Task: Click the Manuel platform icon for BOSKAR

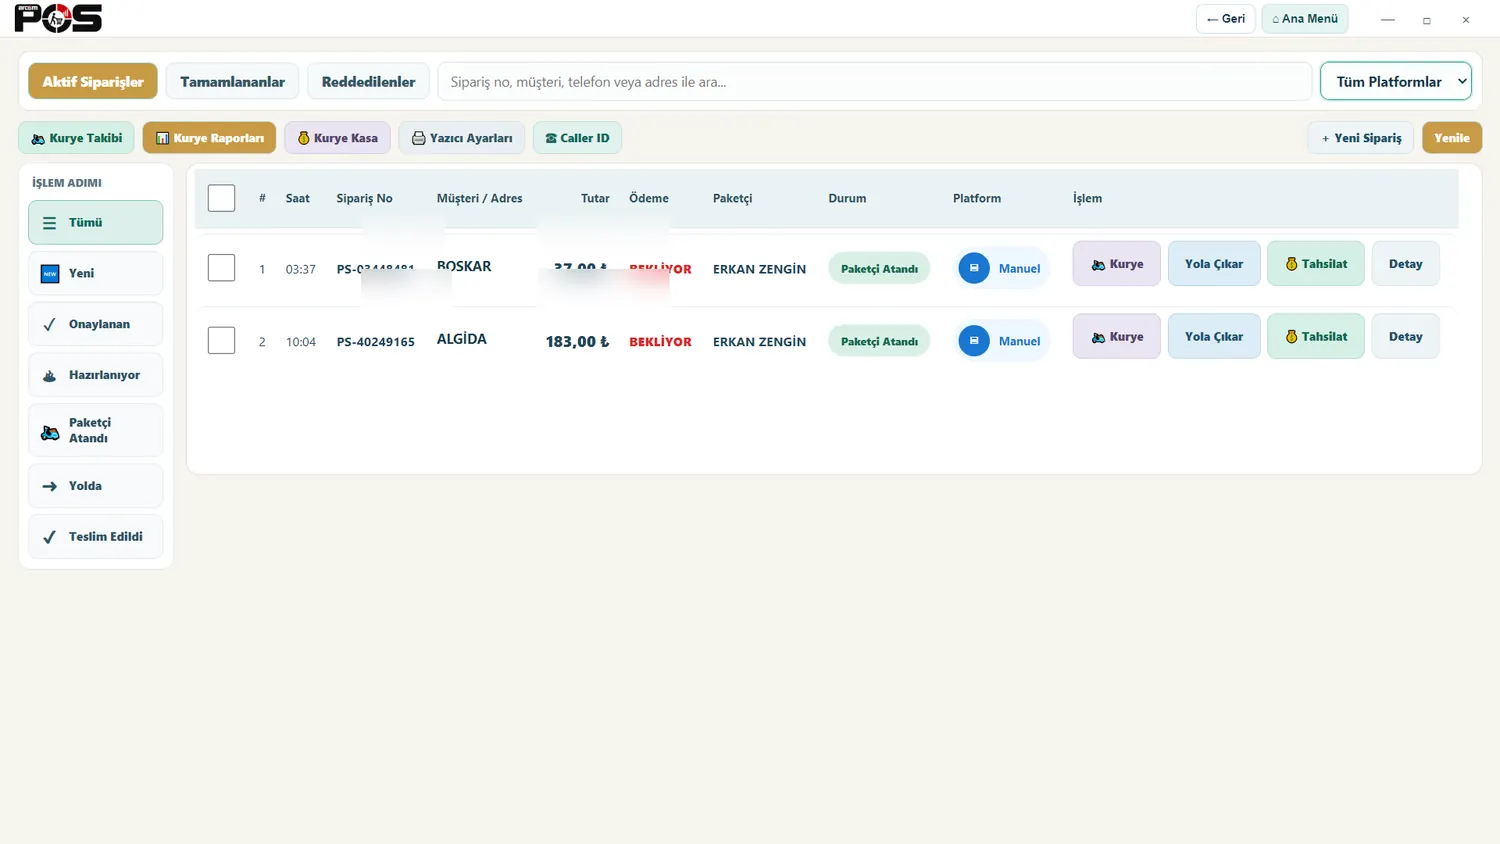Action: click(x=974, y=268)
